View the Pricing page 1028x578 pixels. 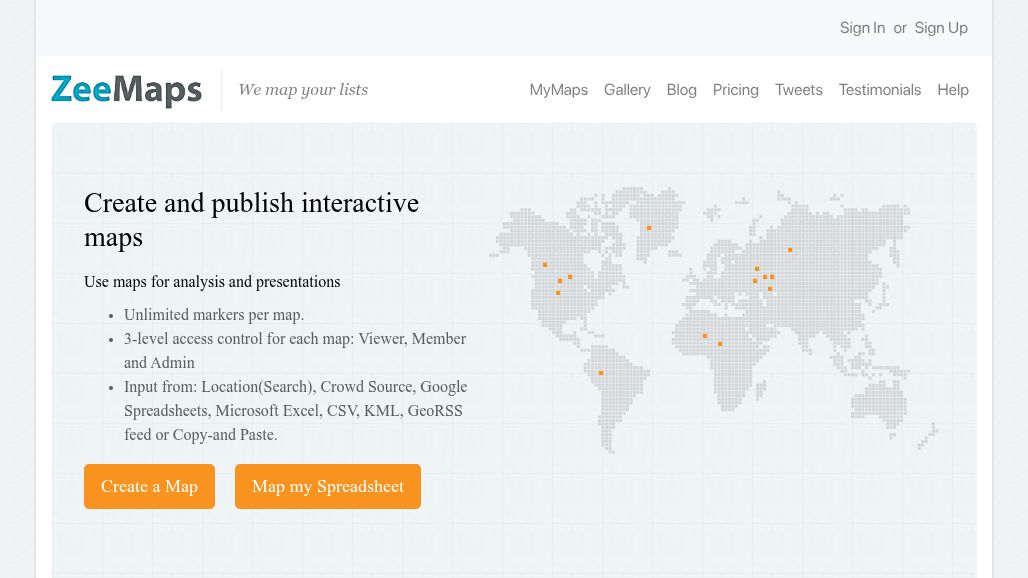pos(735,90)
